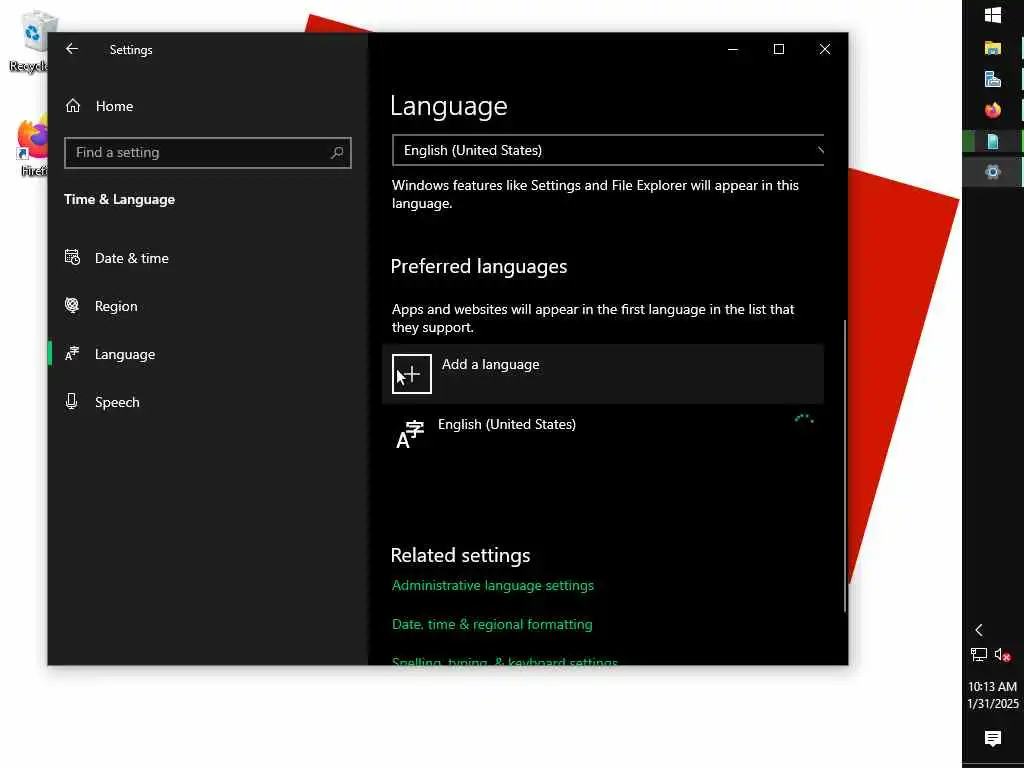Click the muted volume tray icon
The image size is (1024, 768).
[1002, 654]
